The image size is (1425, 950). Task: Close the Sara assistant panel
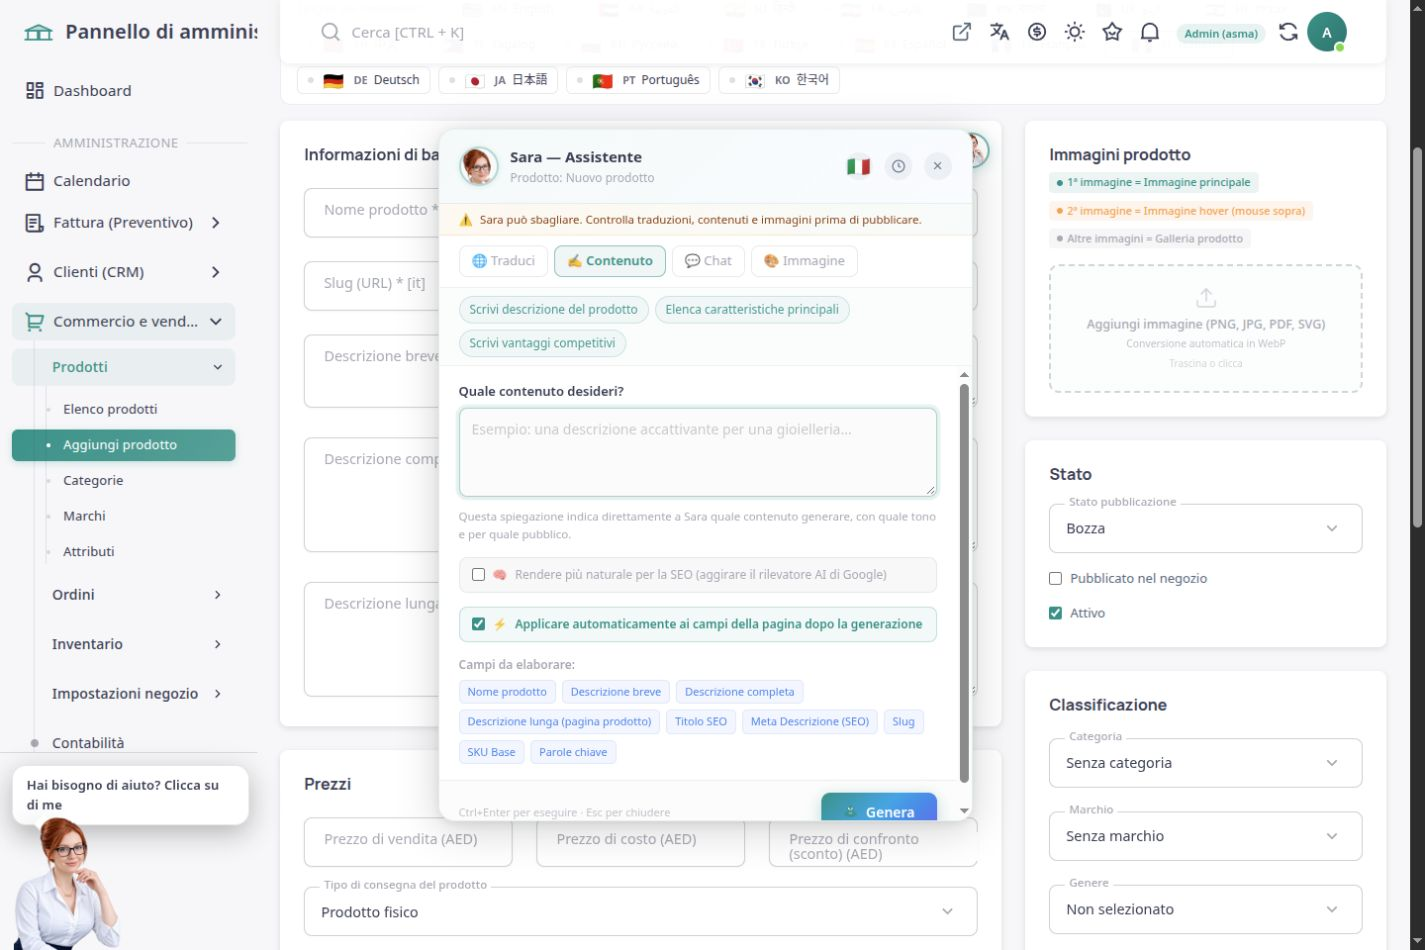point(937,166)
